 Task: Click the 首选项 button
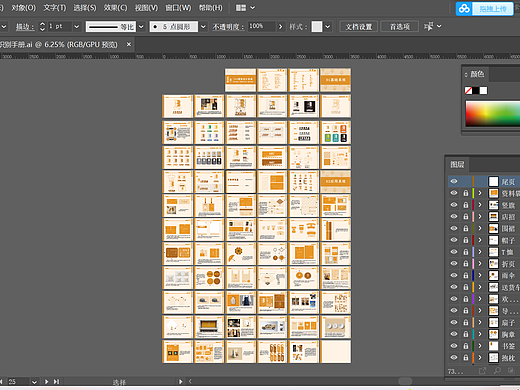[400, 27]
